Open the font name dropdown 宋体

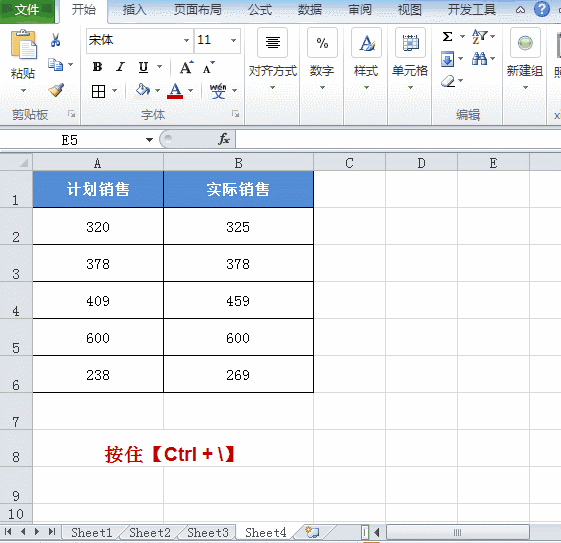[x=186, y=40]
